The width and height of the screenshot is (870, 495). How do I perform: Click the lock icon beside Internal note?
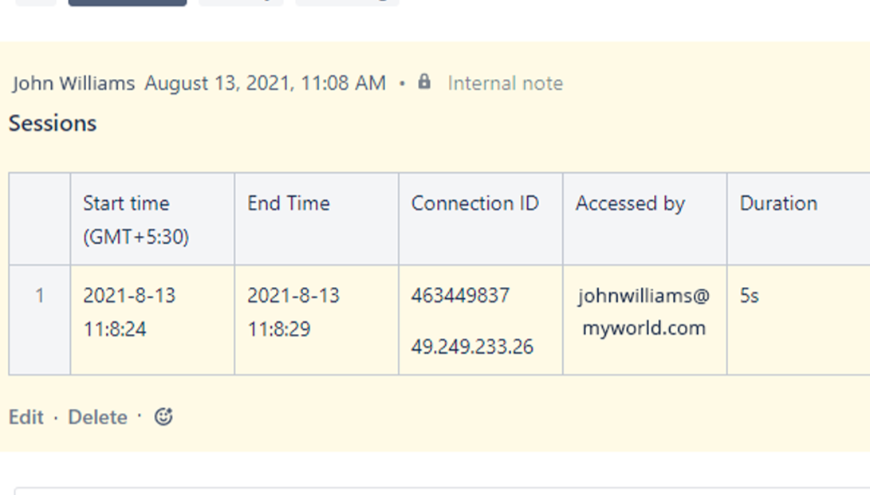[424, 83]
